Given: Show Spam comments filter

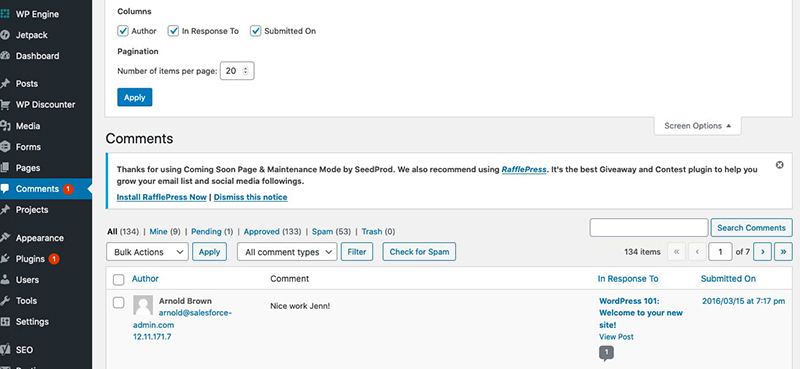Looking at the screenshot, I should (x=322, y=231).
